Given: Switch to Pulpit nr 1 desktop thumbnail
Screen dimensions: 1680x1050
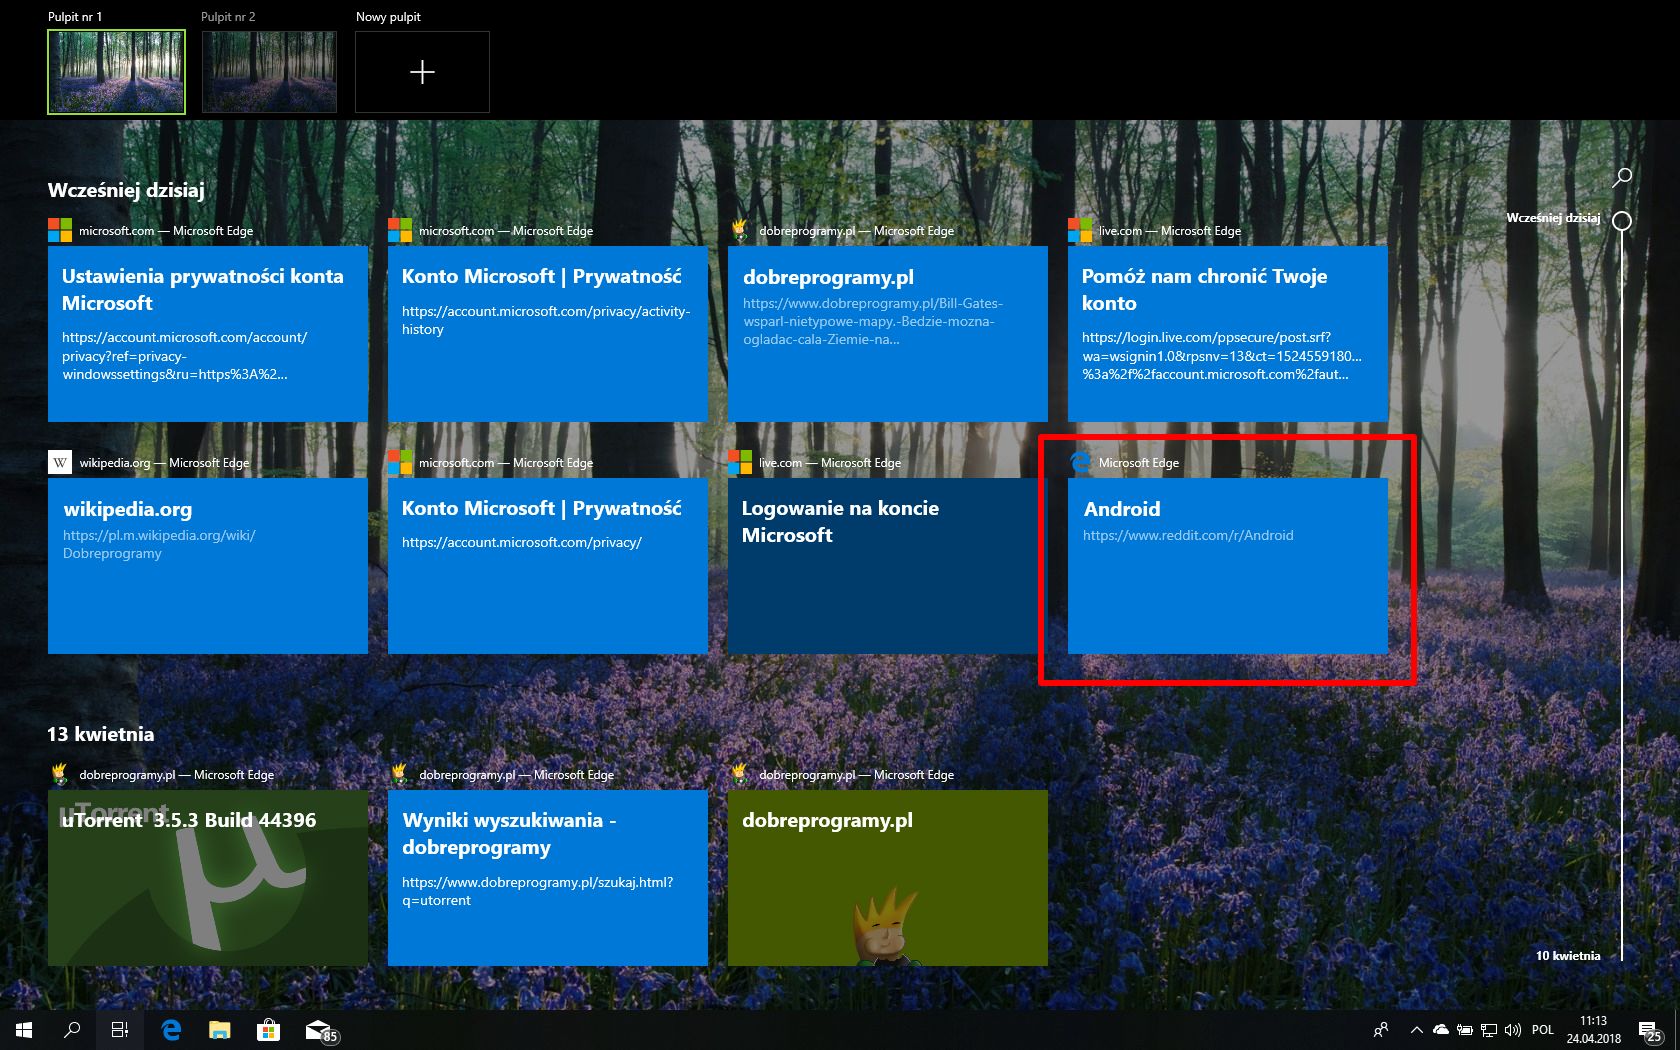Looking at the screenshot, I should coord(116,71).
